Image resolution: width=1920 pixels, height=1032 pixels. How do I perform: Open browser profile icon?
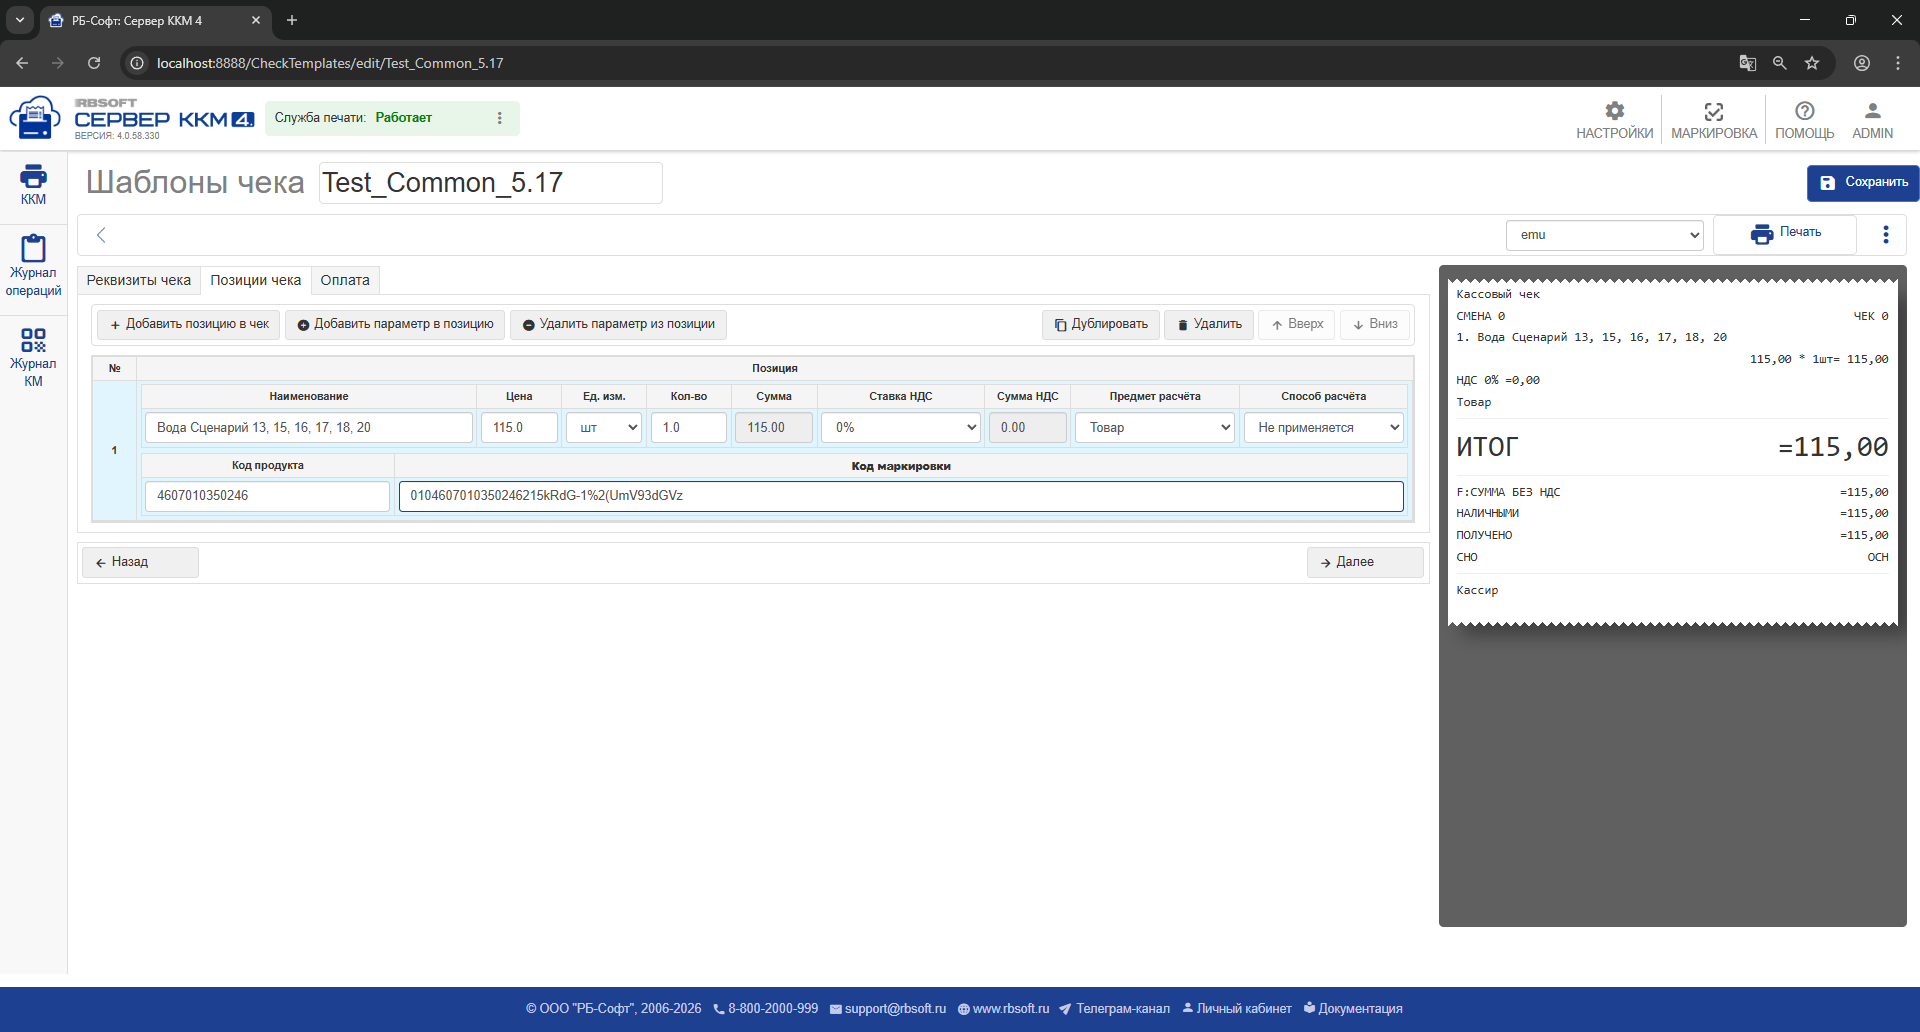(1862, 63)
